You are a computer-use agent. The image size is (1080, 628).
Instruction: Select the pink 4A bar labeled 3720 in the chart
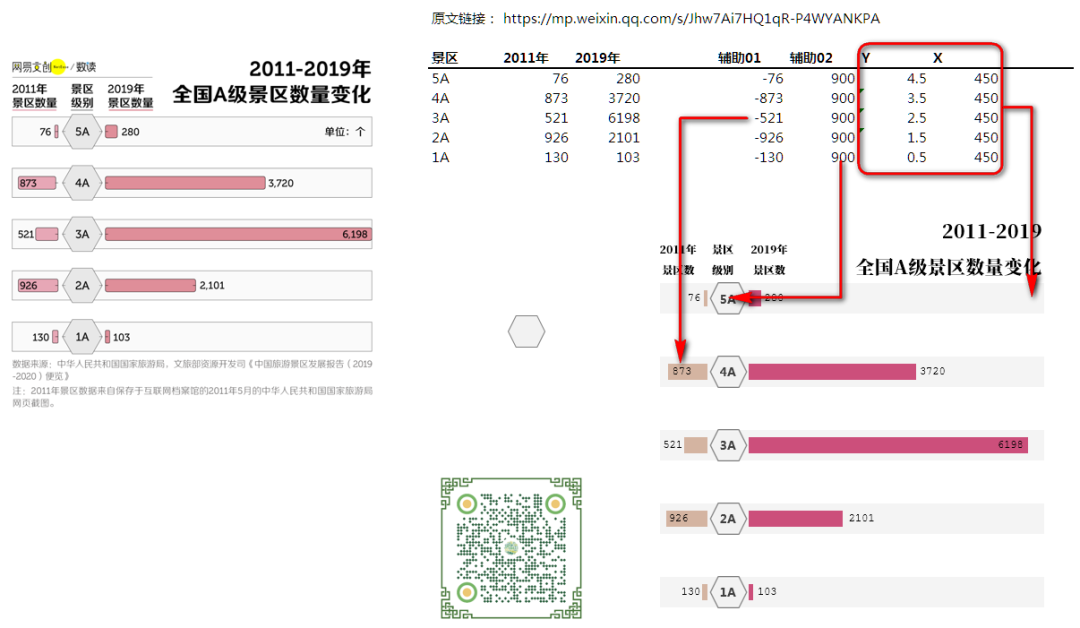coord(833,371)
